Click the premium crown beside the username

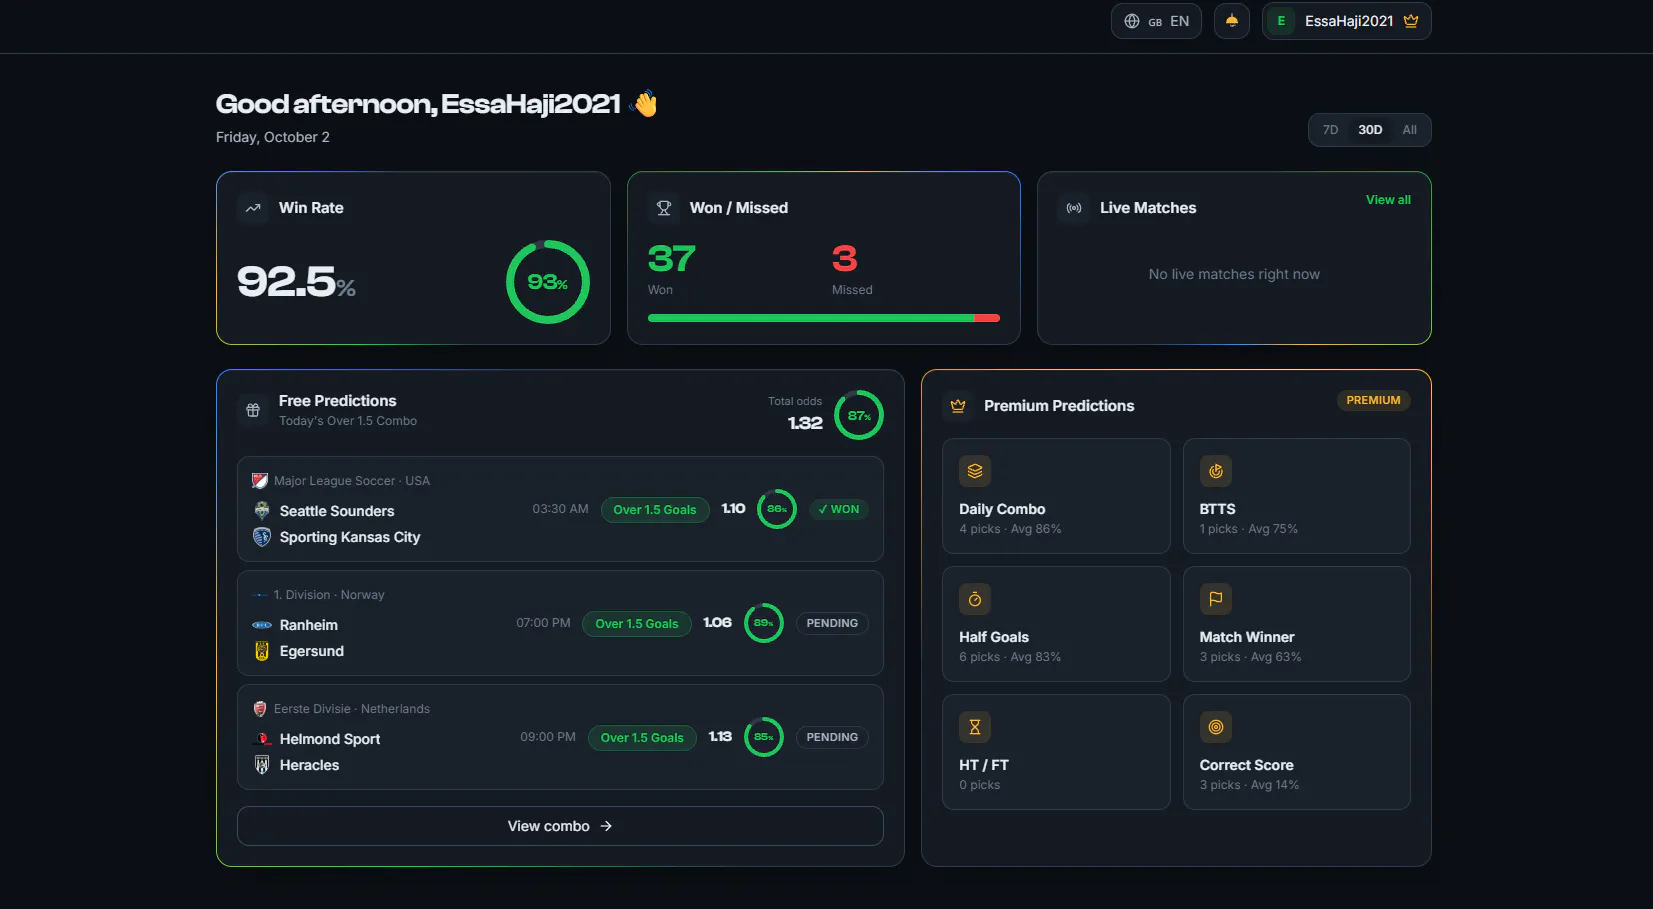click(x=1411, y=21)
